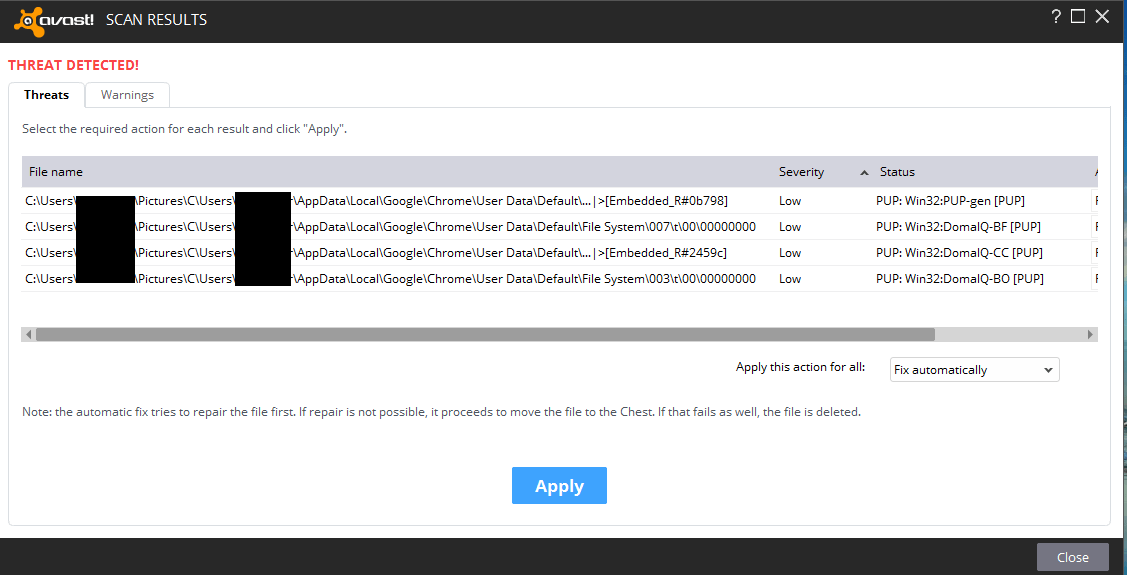Click the horizontal scrollbar right arrow
The image size is (1127, 575).
[1090, 334]
